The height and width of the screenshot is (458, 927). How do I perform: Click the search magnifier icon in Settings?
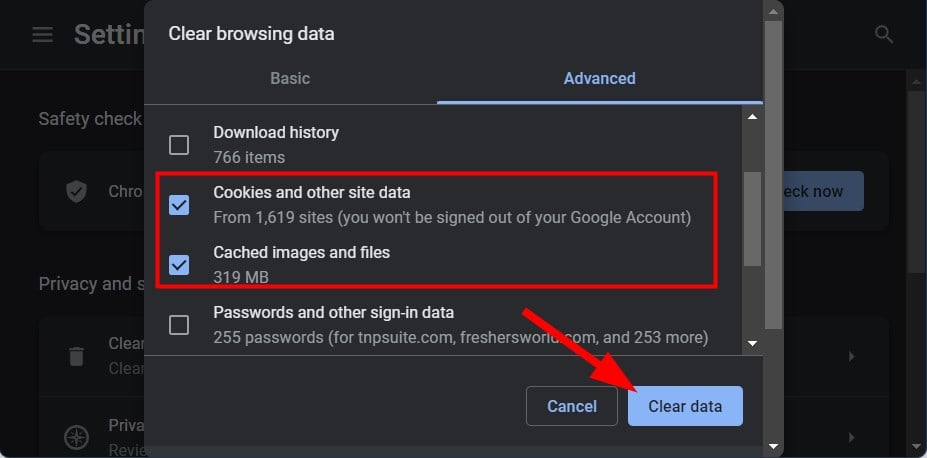884,34
